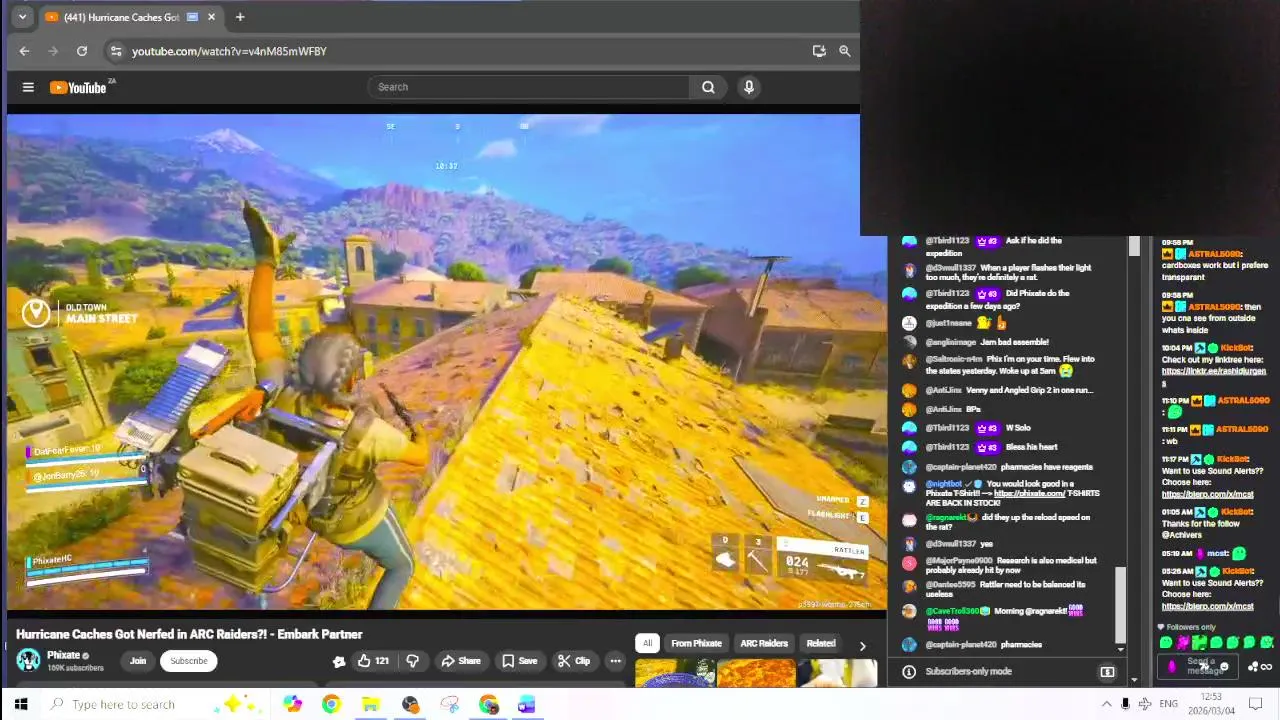Click the Super Chat icon in chat footer
The width and height of the screenshot is (1280, 720).
click(x=1107, y=672)
